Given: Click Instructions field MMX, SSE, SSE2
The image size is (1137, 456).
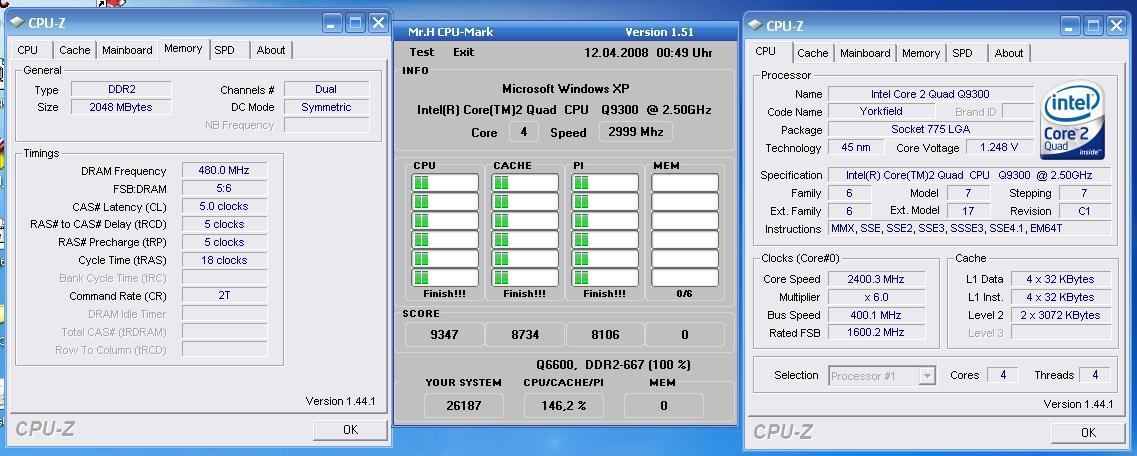Looking at the screenshot, I should point(969,228).
